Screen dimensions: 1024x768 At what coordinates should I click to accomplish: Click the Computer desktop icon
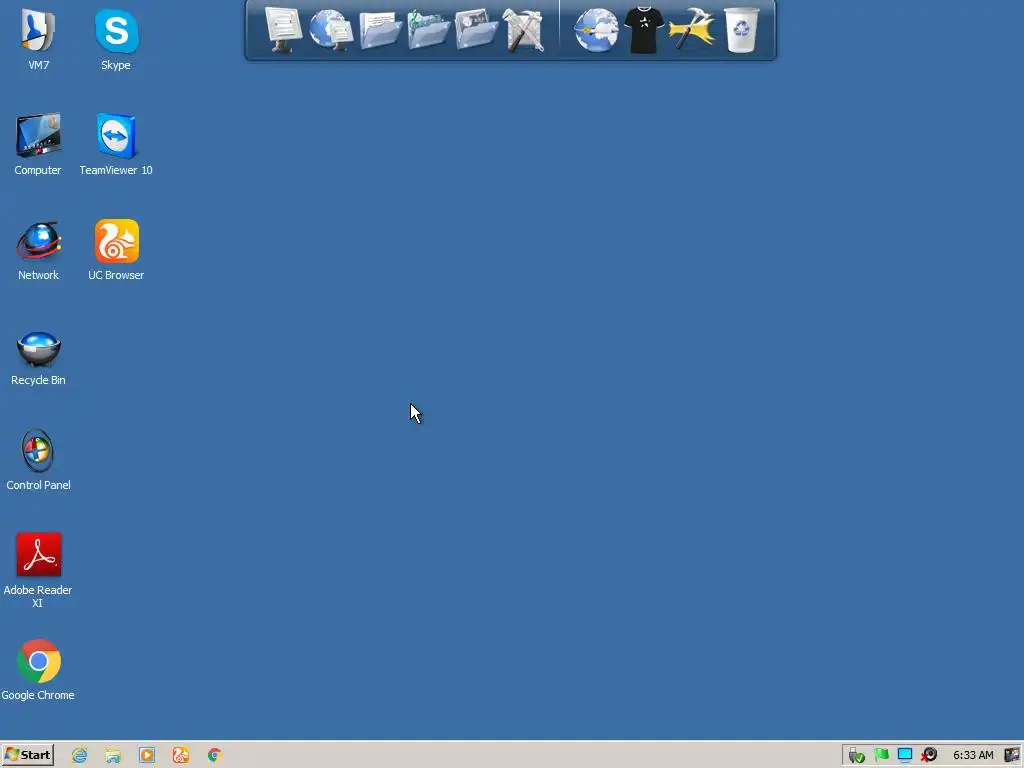coord(38,144)
